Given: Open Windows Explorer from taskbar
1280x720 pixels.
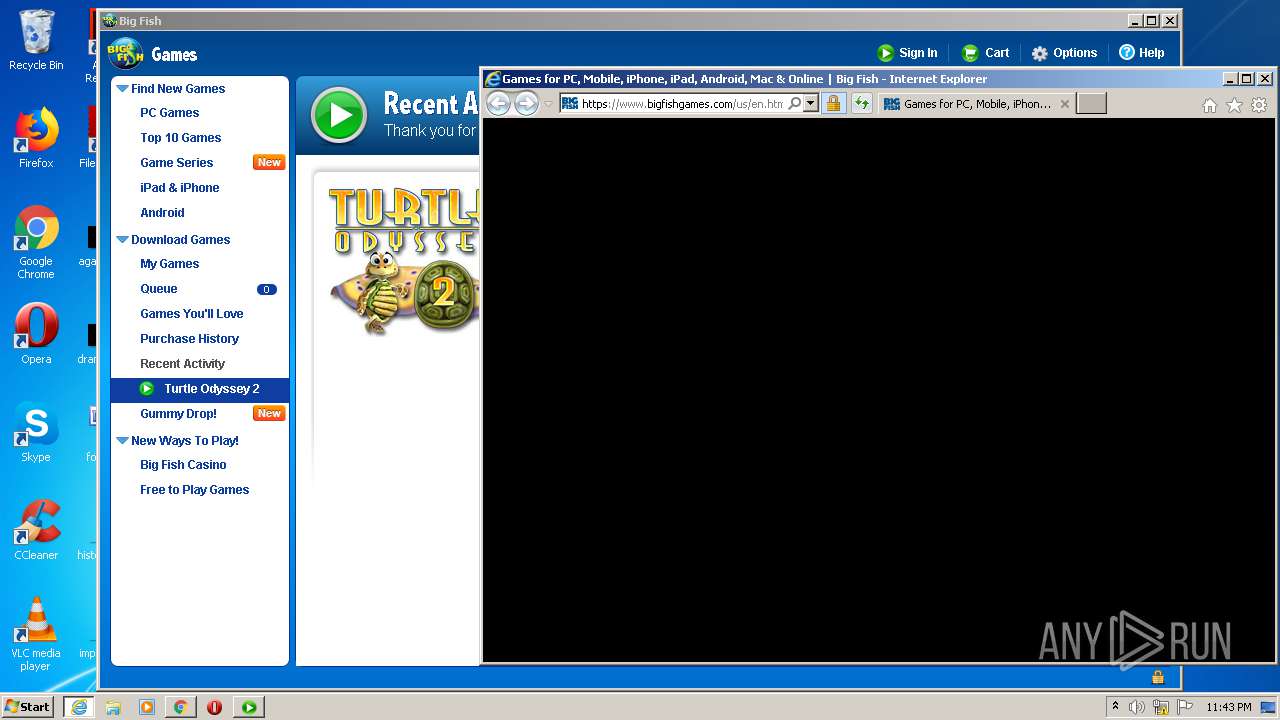Looking at the screenshot, I should click(x=113, y=707).
